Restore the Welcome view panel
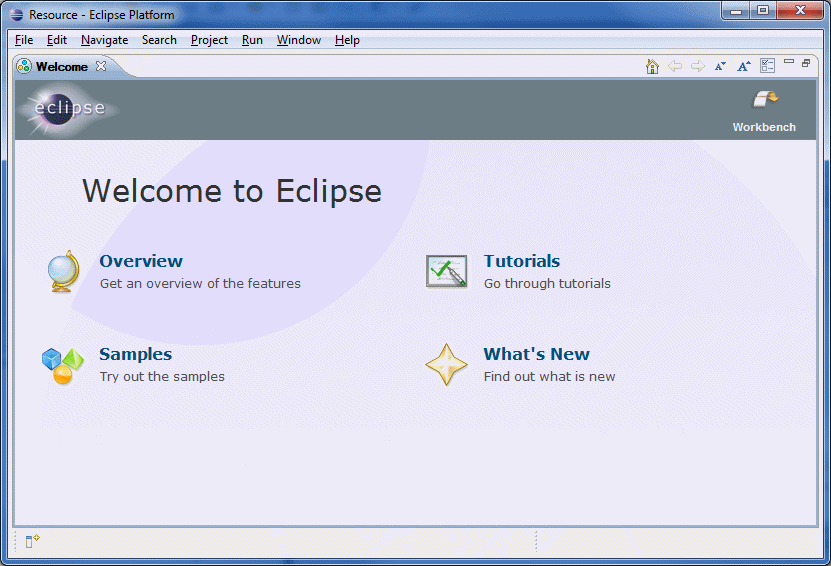This screenshot has height=566, width=831. pyautogui.click(x=806, y=63)
